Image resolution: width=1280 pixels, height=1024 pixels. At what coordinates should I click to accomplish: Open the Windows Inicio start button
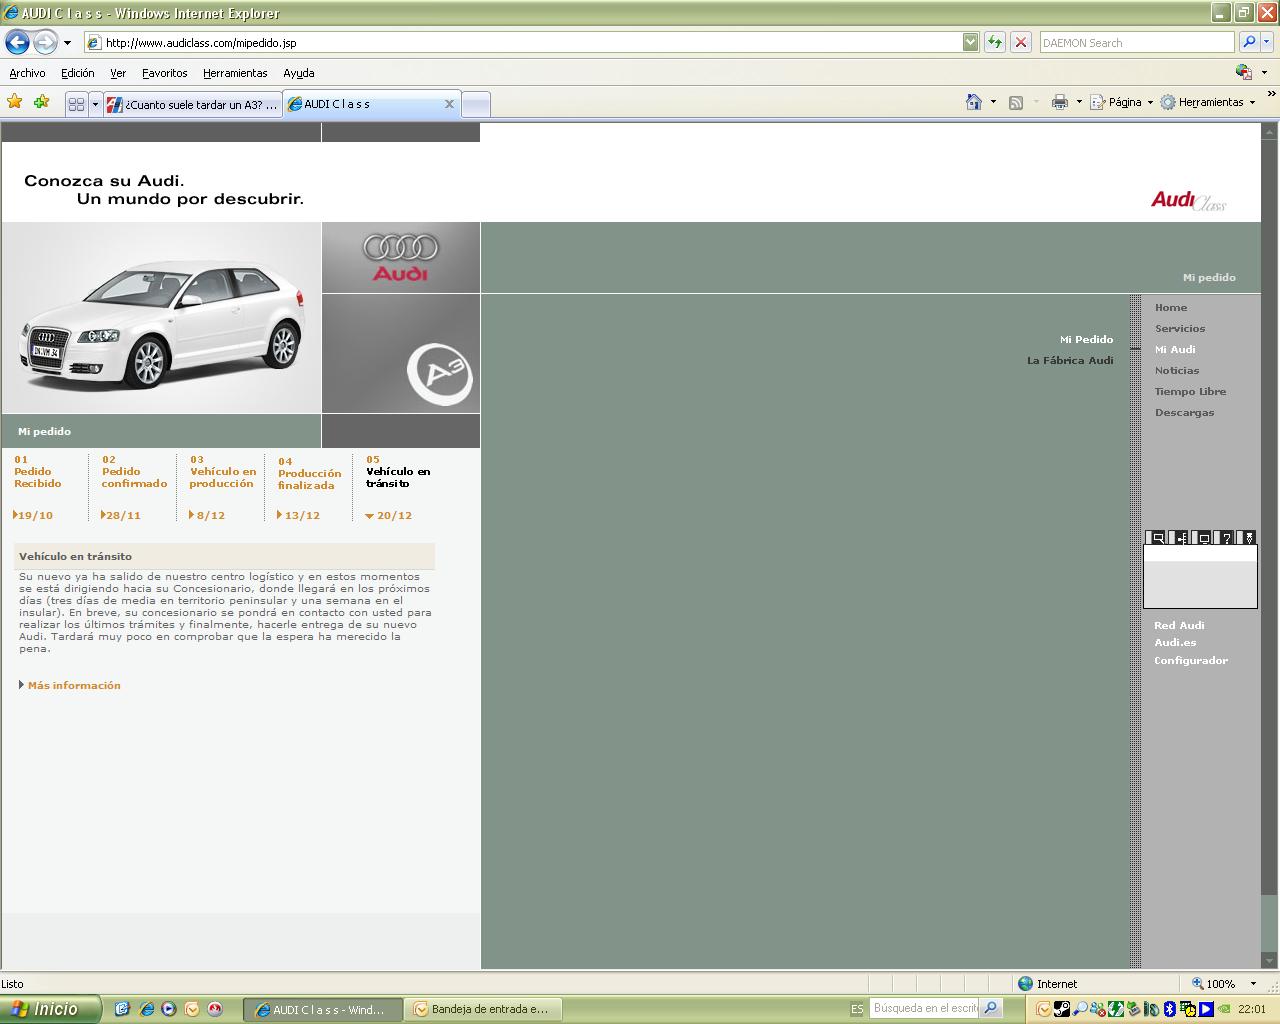click(50, 1009)
